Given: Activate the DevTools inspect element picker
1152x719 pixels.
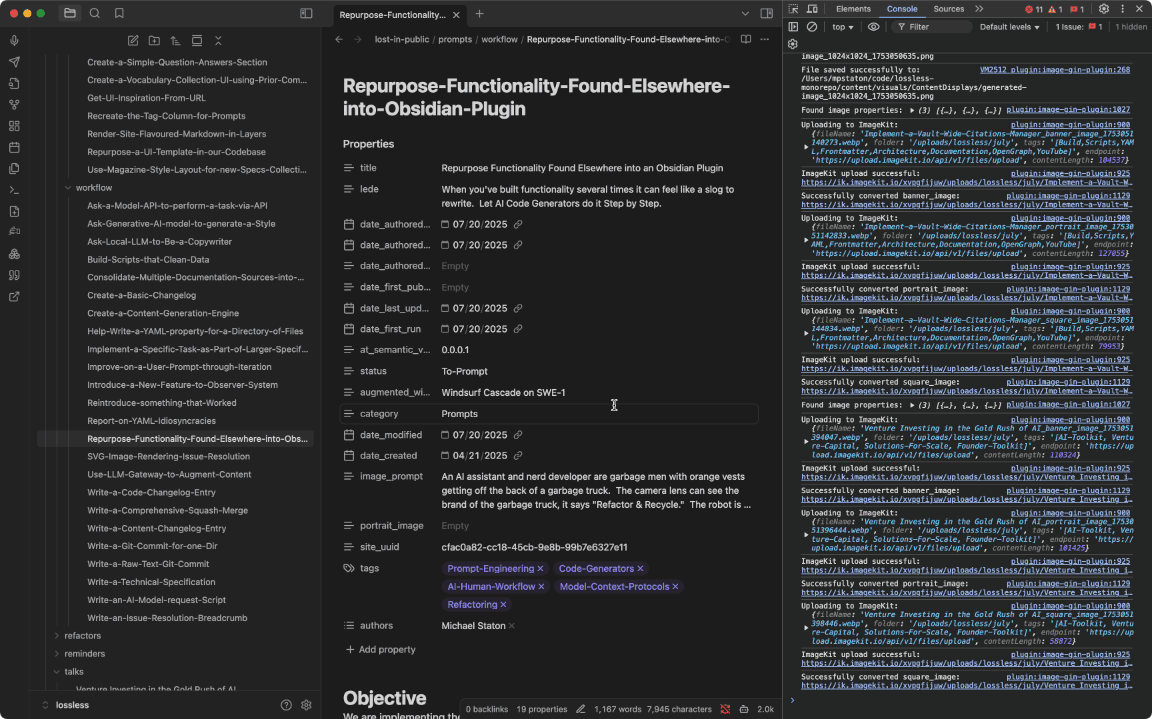Looking at the screenshot, I should coord(793,9).
